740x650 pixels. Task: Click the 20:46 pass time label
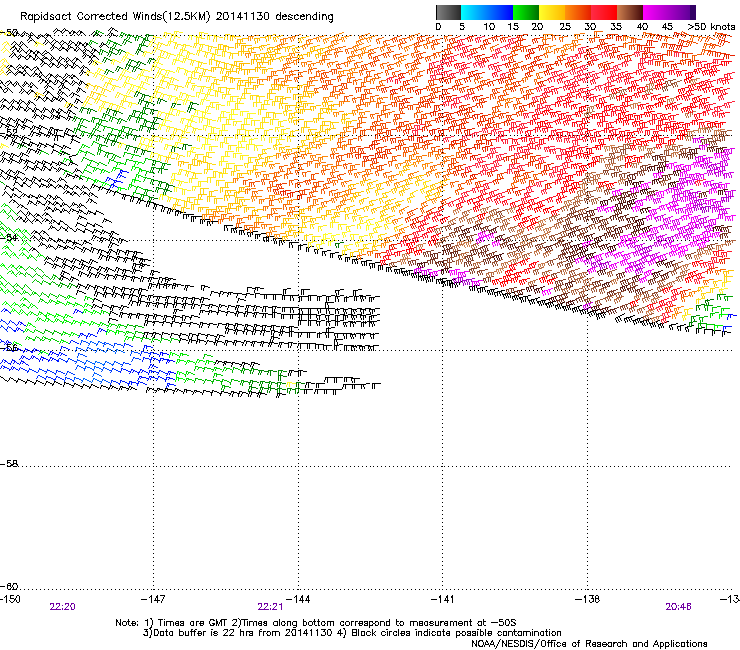coord(678,607)
